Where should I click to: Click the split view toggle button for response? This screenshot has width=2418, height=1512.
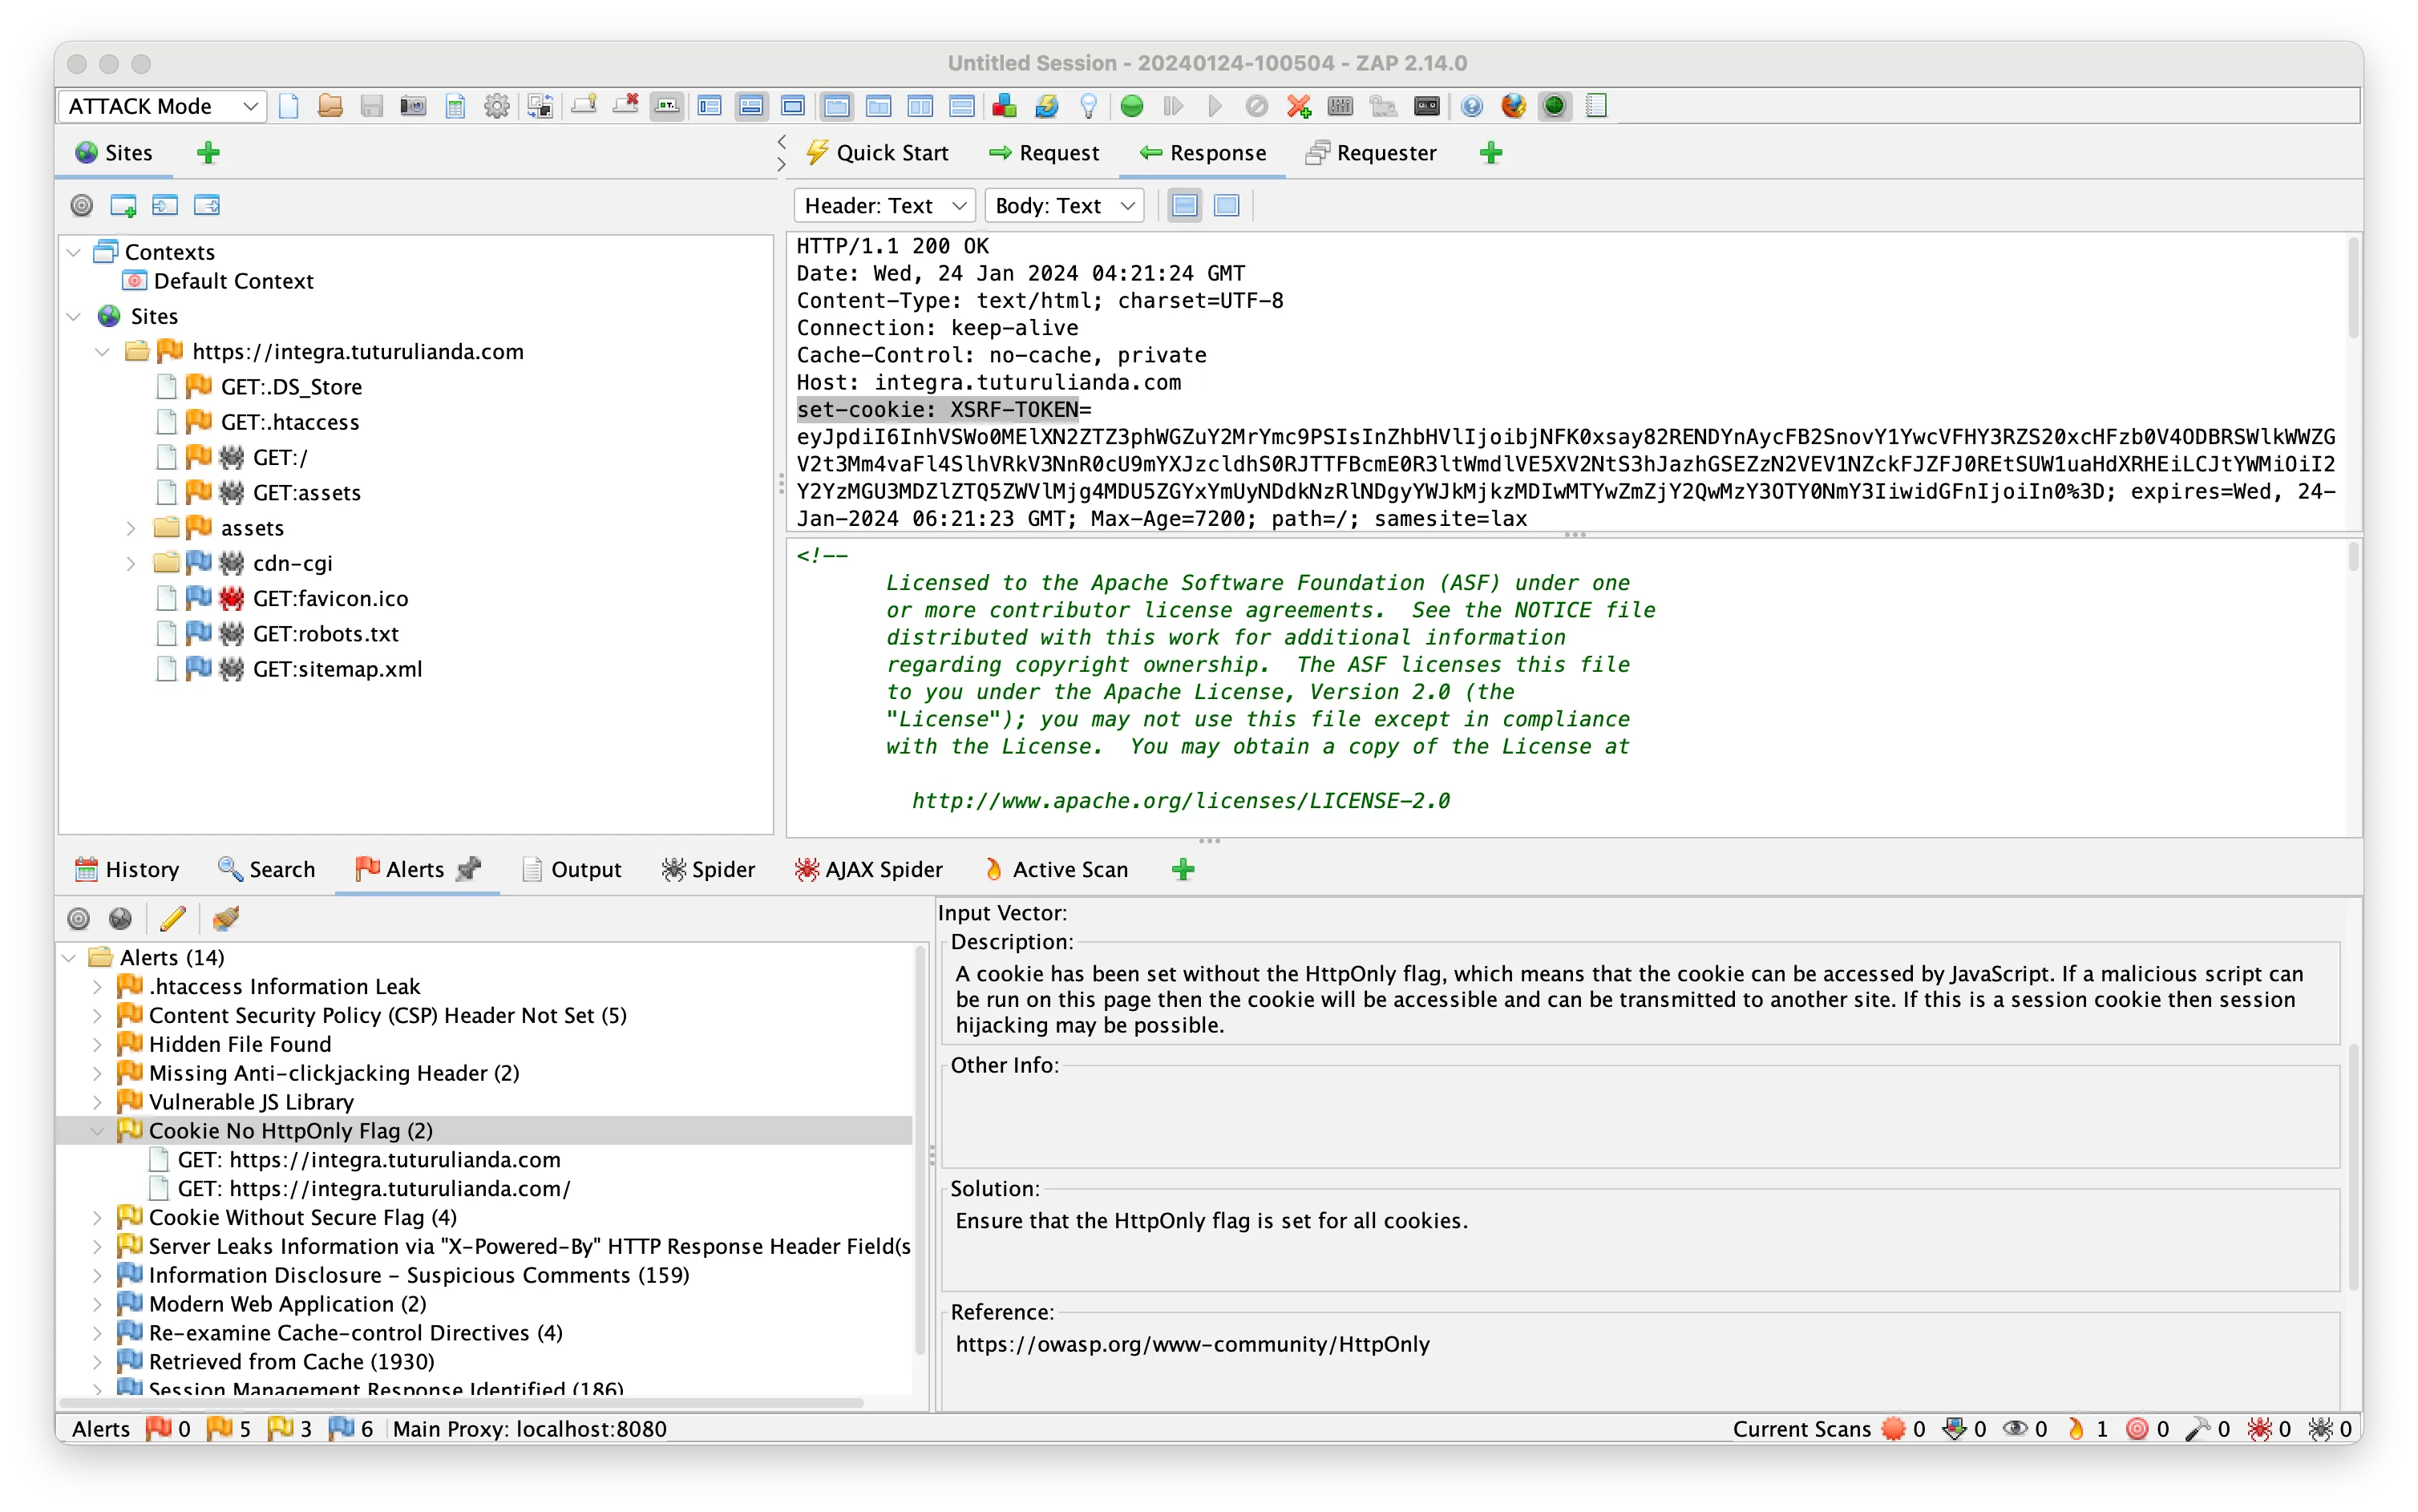click(1185, 205)
